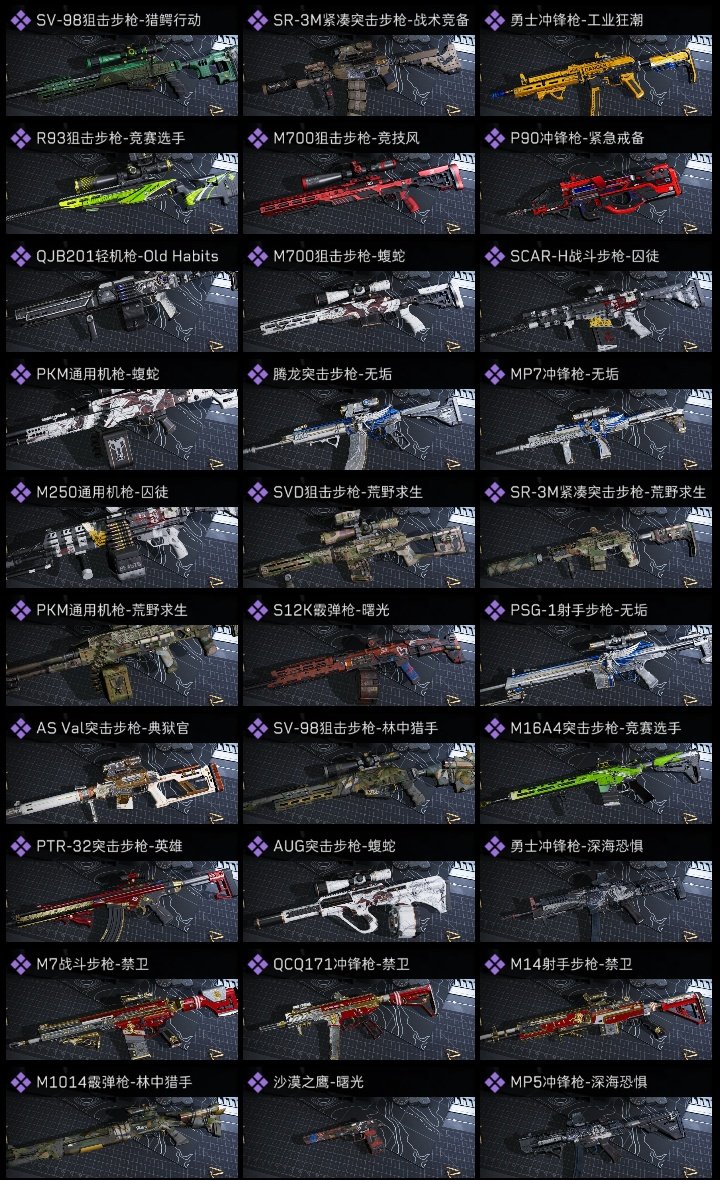Open the 勇士冲锋枪-工业狂潮 yellow gun thumbnail
The width and height of the screenshot is (720, 1180).
point(596,75)
